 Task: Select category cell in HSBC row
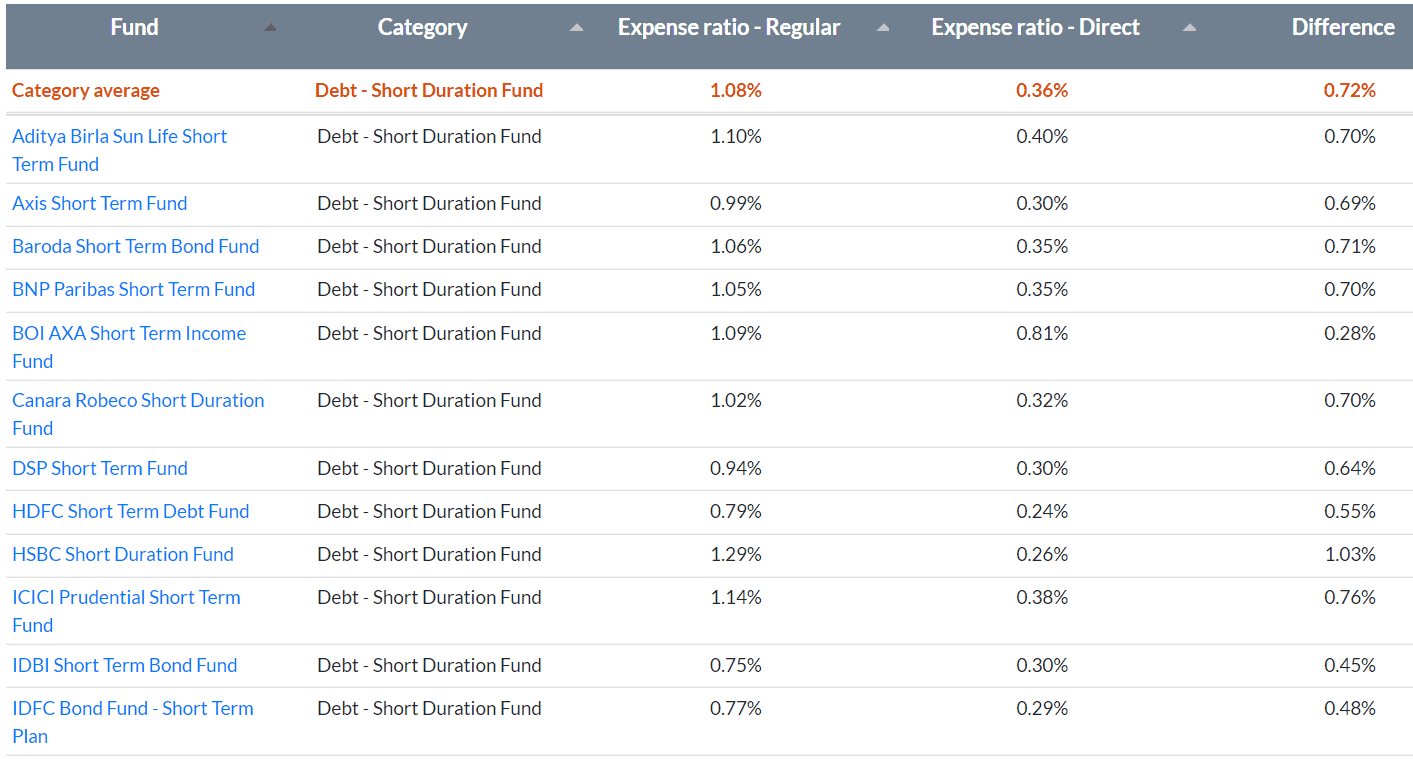click(429, 554)
